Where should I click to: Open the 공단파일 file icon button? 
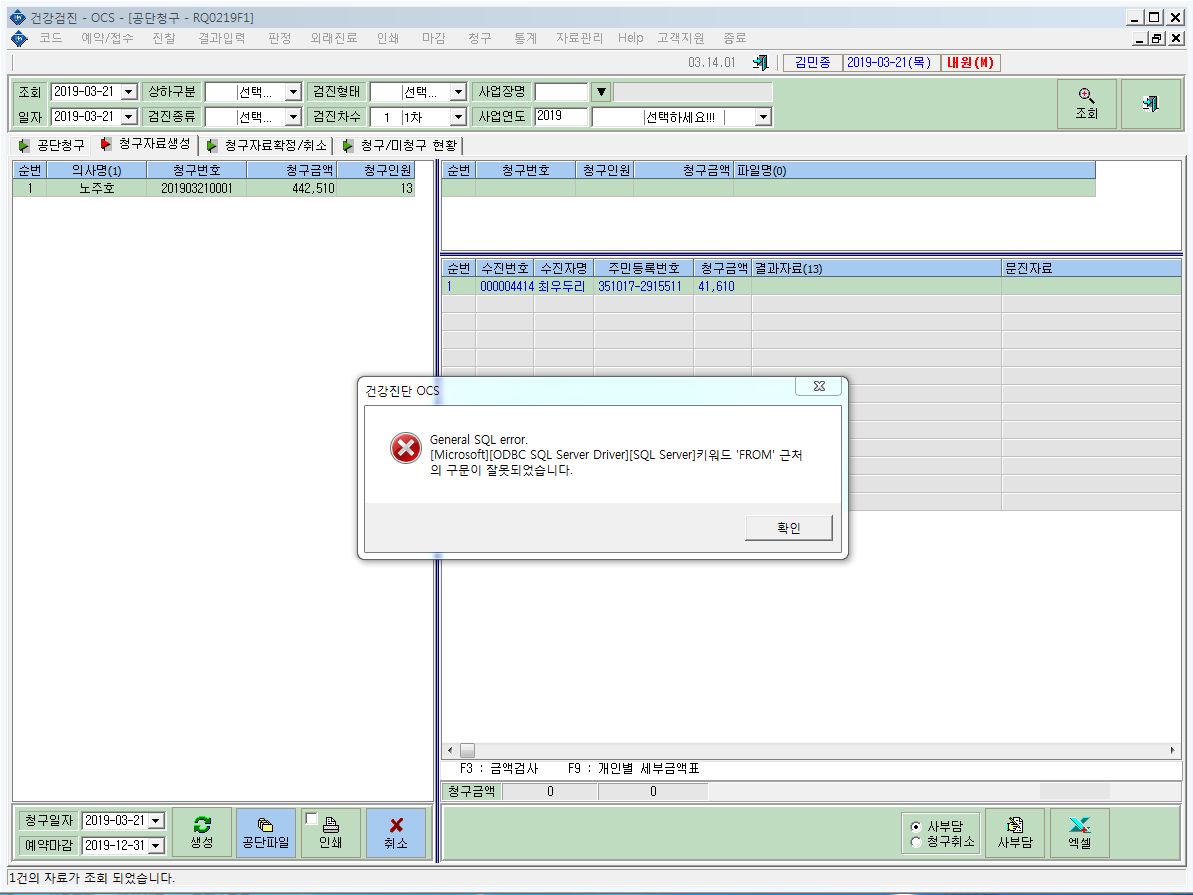click(266, 833)
